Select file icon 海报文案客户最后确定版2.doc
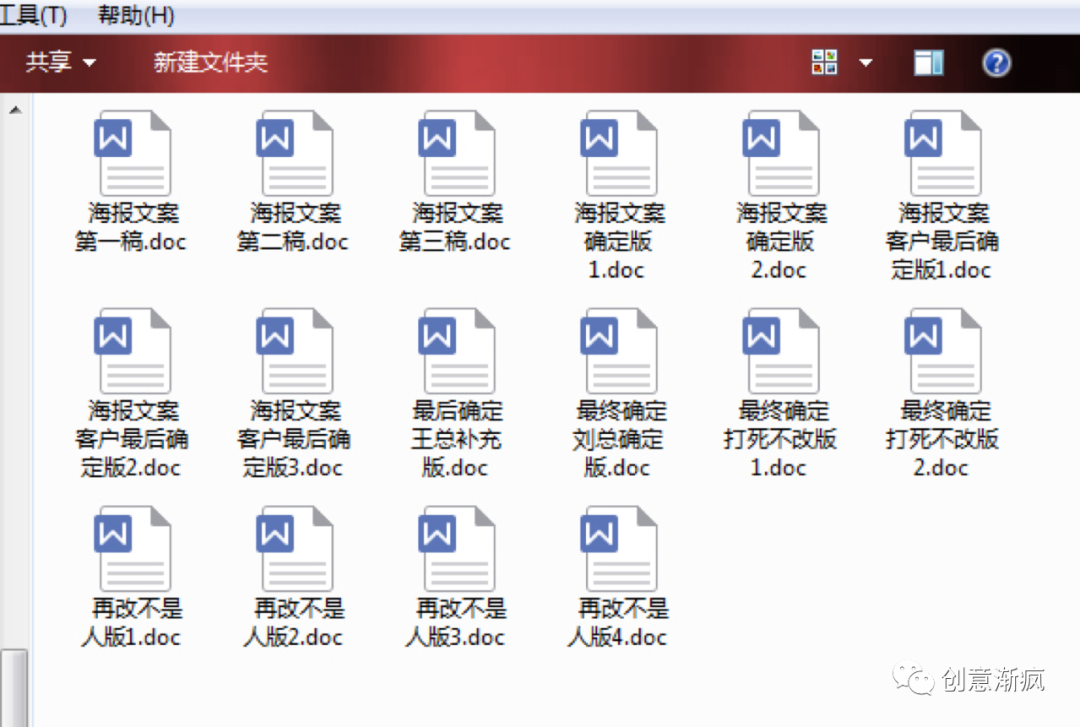Screen dimensions: 1080x727 pos(132,351)
